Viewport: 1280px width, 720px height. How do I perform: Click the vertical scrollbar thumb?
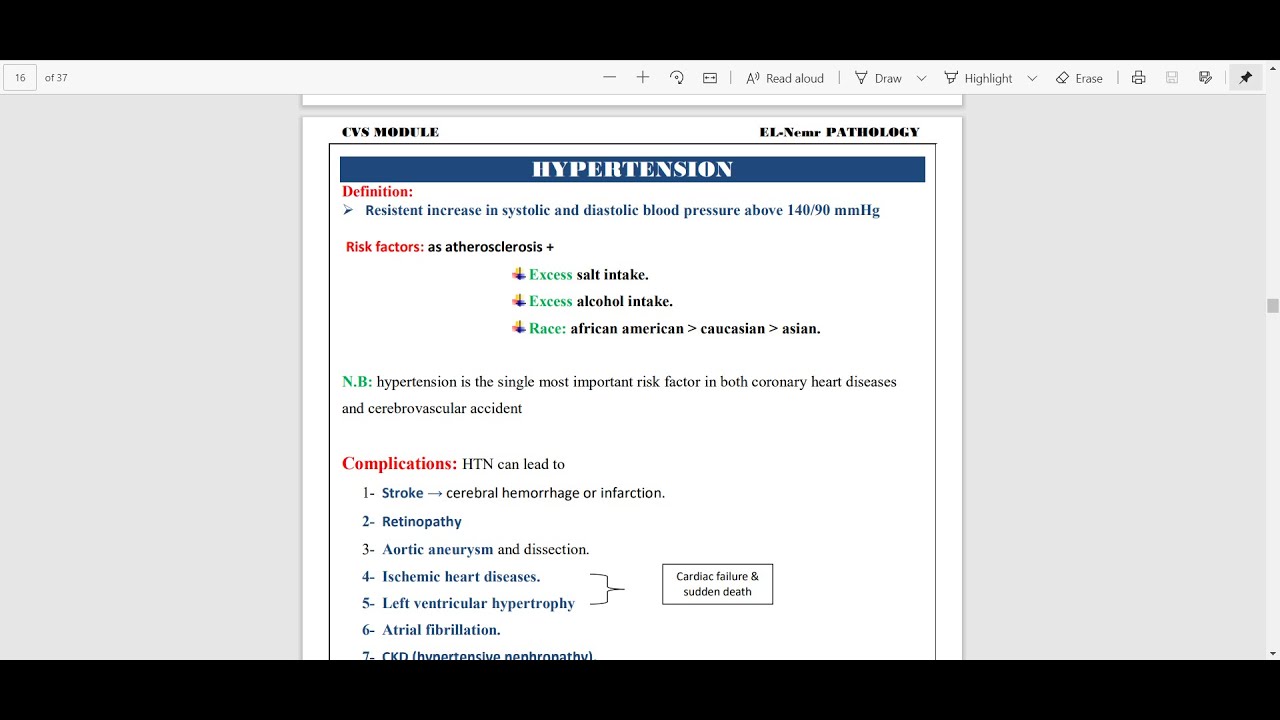pyautogui.click(x=1272, y=307)
